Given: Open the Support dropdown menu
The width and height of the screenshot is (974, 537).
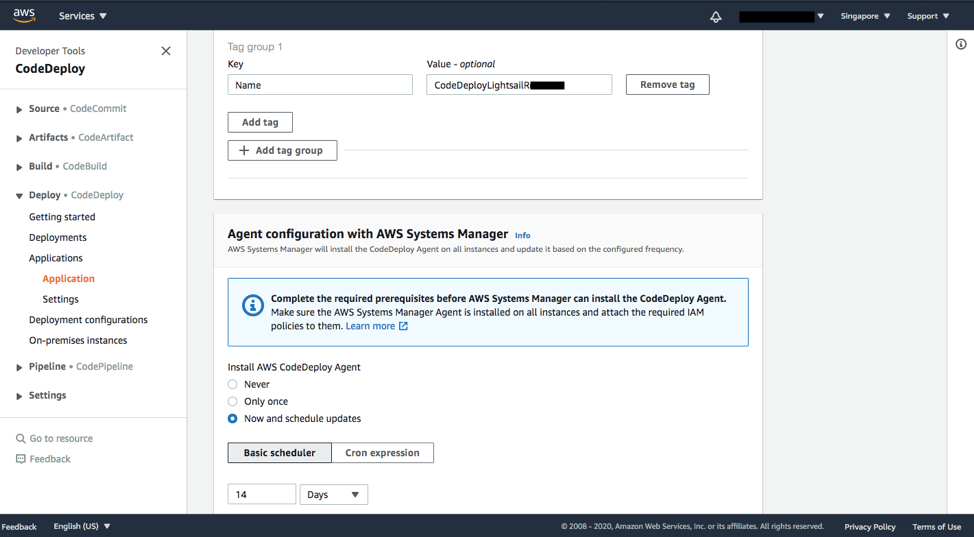Looking at the screenshot, I should pos(928,16).
